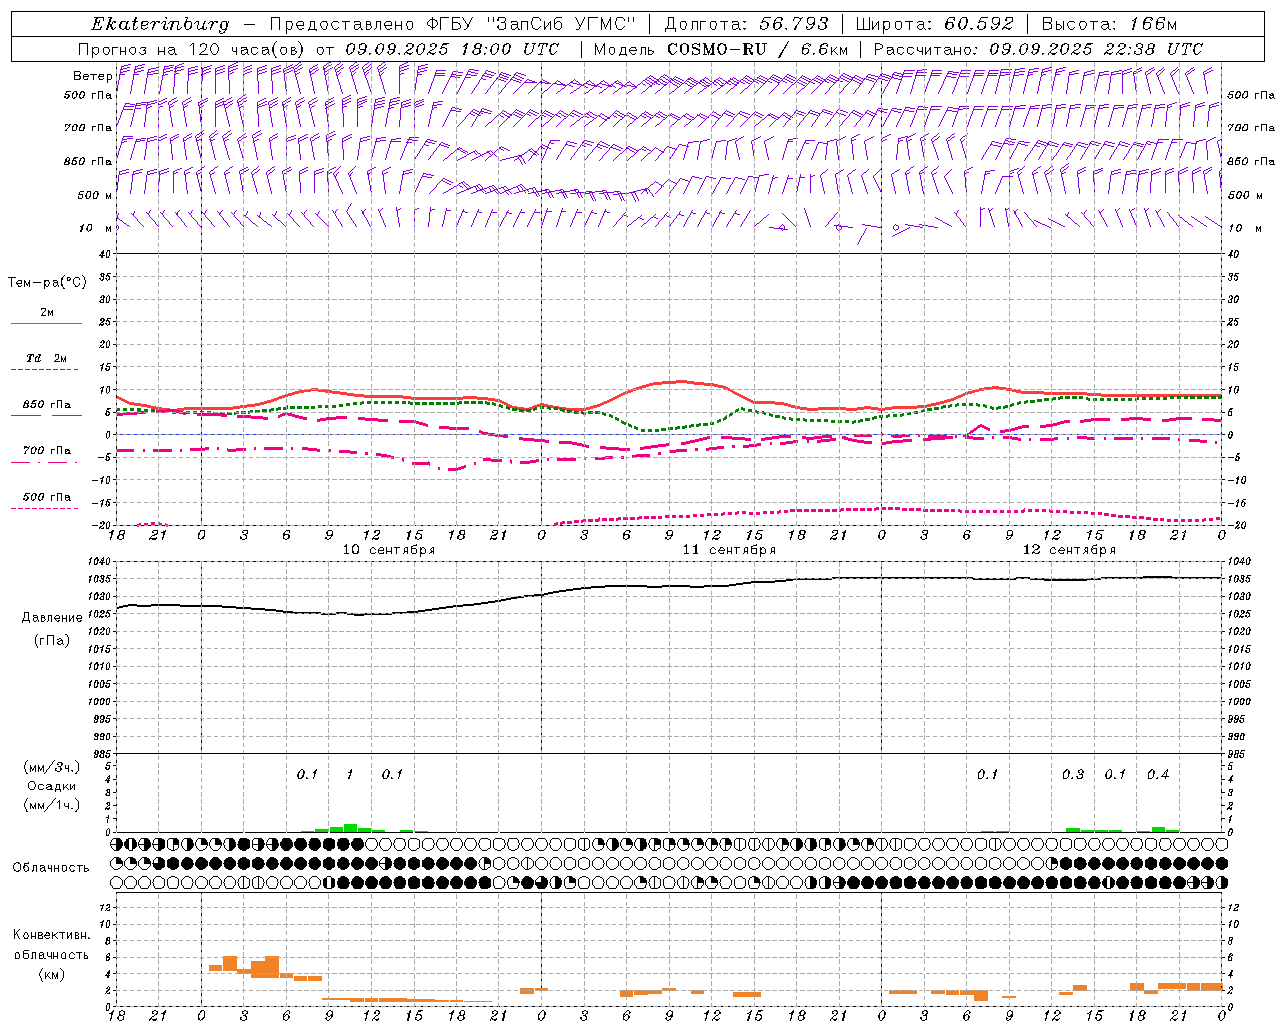Click the Ekaterinburg station title
This screenshot has width=1280, height=1024.
[x=160, y=24]
